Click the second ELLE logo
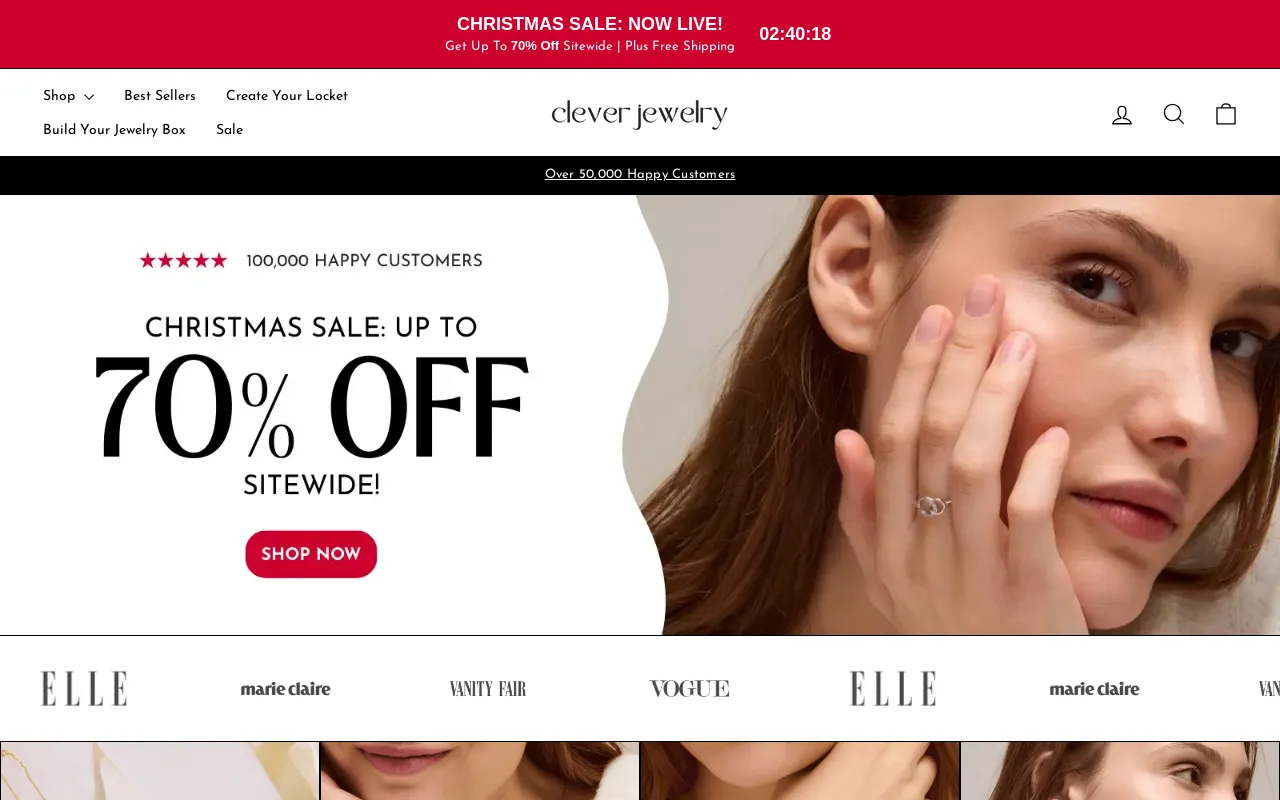The width and height of the screenshot is (1280, 800). [893, 688]
